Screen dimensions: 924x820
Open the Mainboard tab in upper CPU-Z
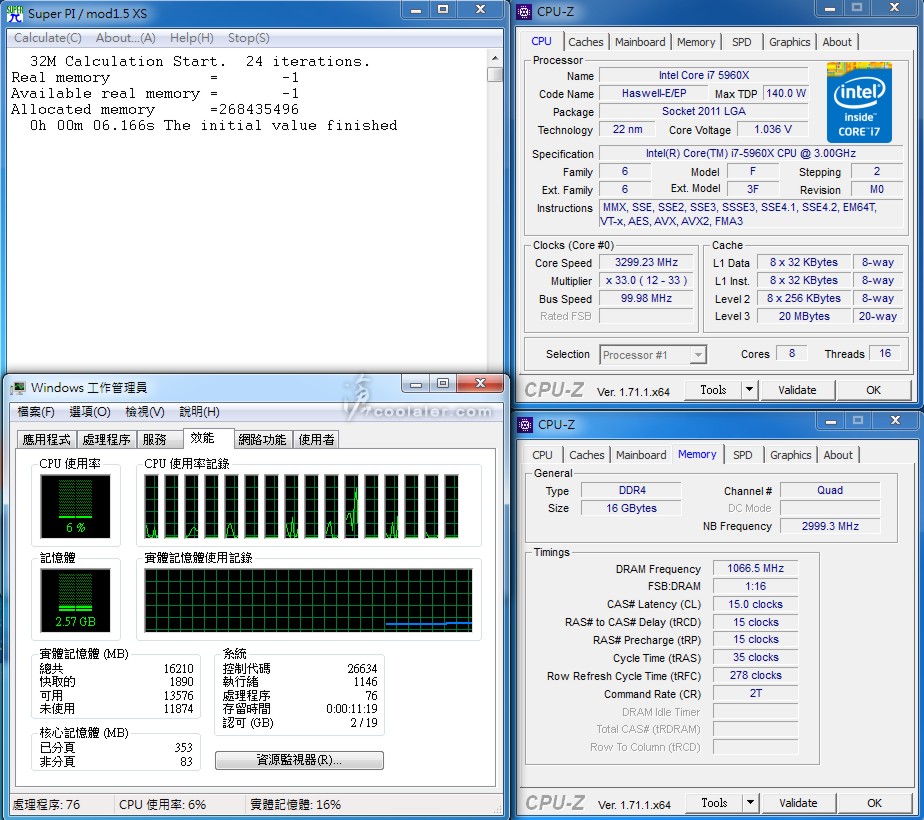pyautogui.click(x=640, y=42)
